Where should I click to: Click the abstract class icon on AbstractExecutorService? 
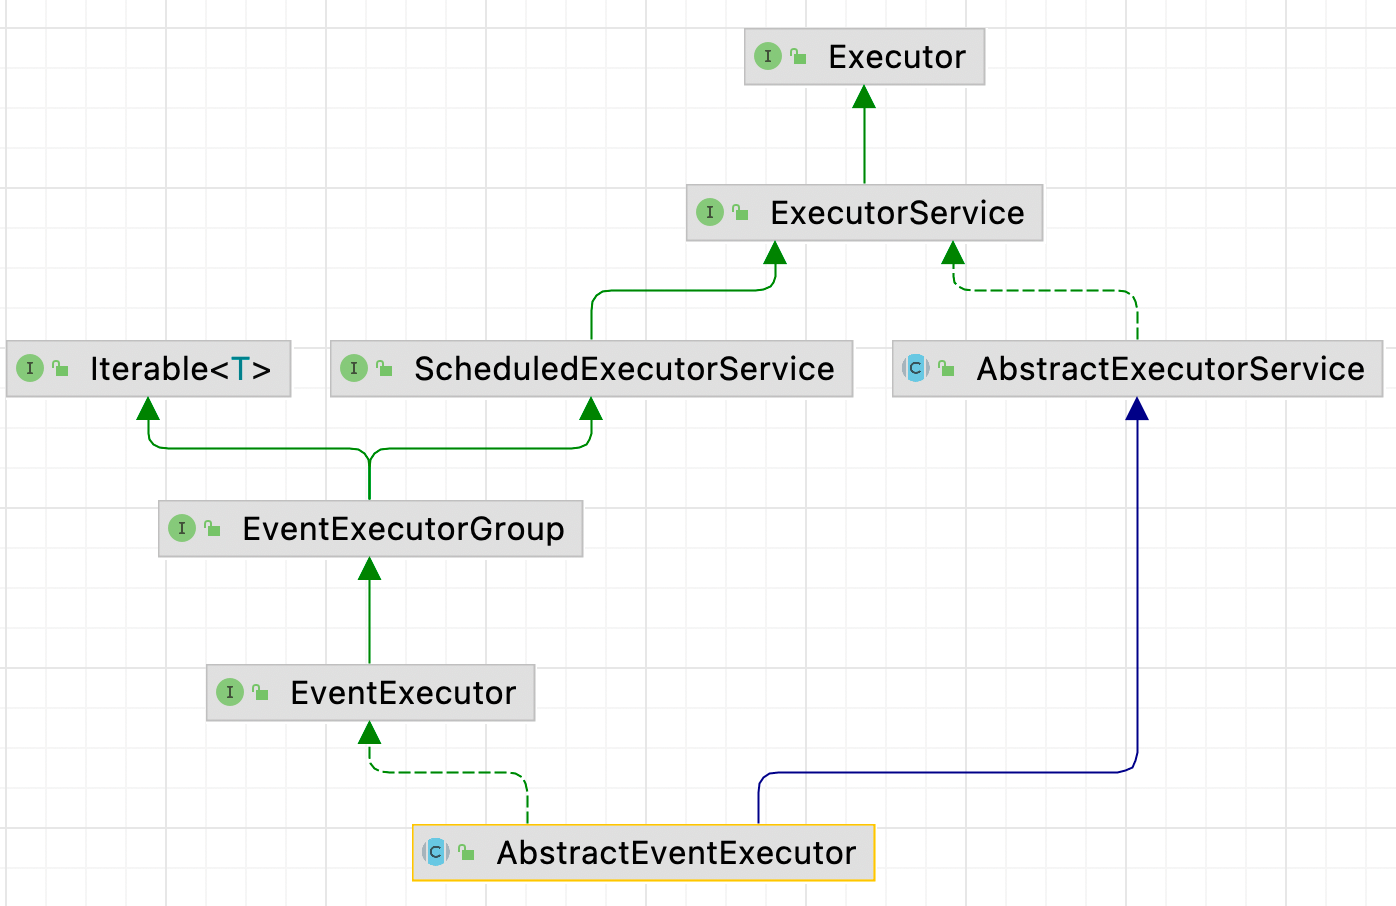[915, 368]
